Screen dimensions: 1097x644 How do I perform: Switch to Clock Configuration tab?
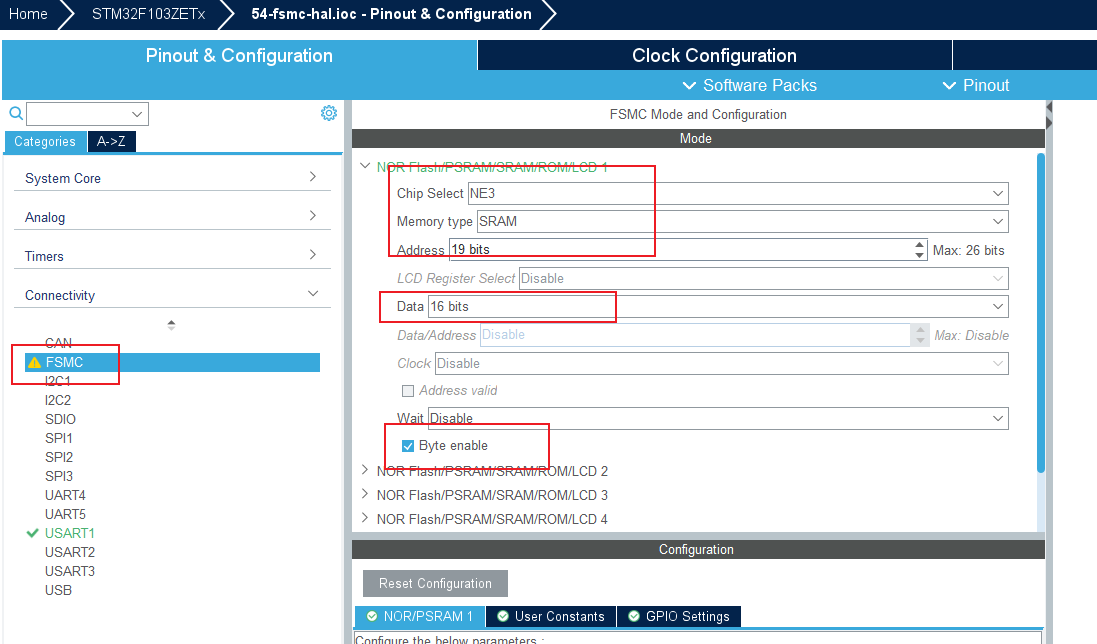(714, 55)
